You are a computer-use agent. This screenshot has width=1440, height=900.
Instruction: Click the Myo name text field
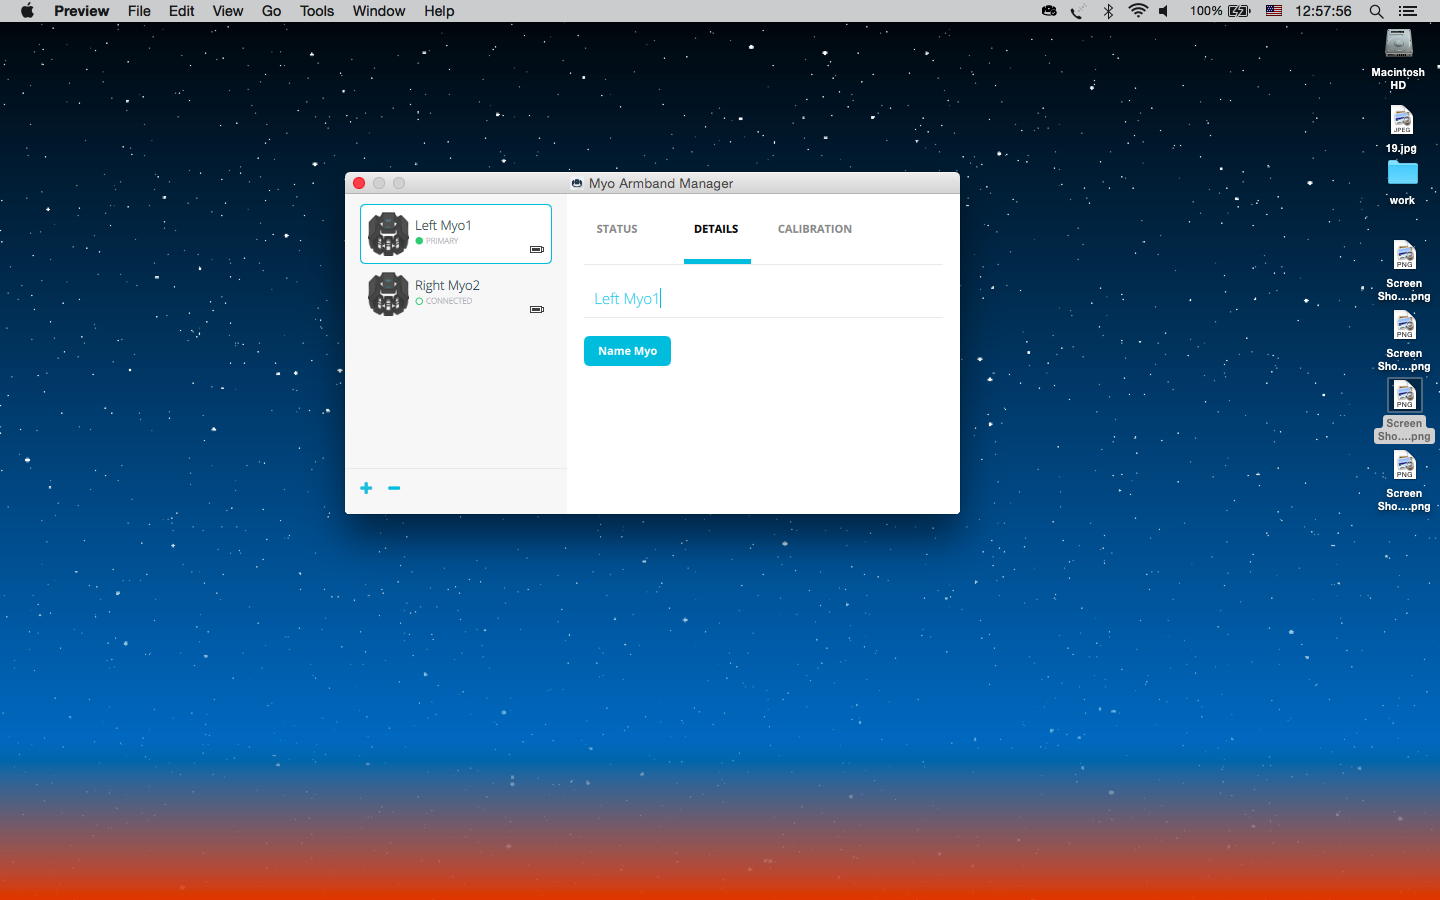tap(763, 298)
